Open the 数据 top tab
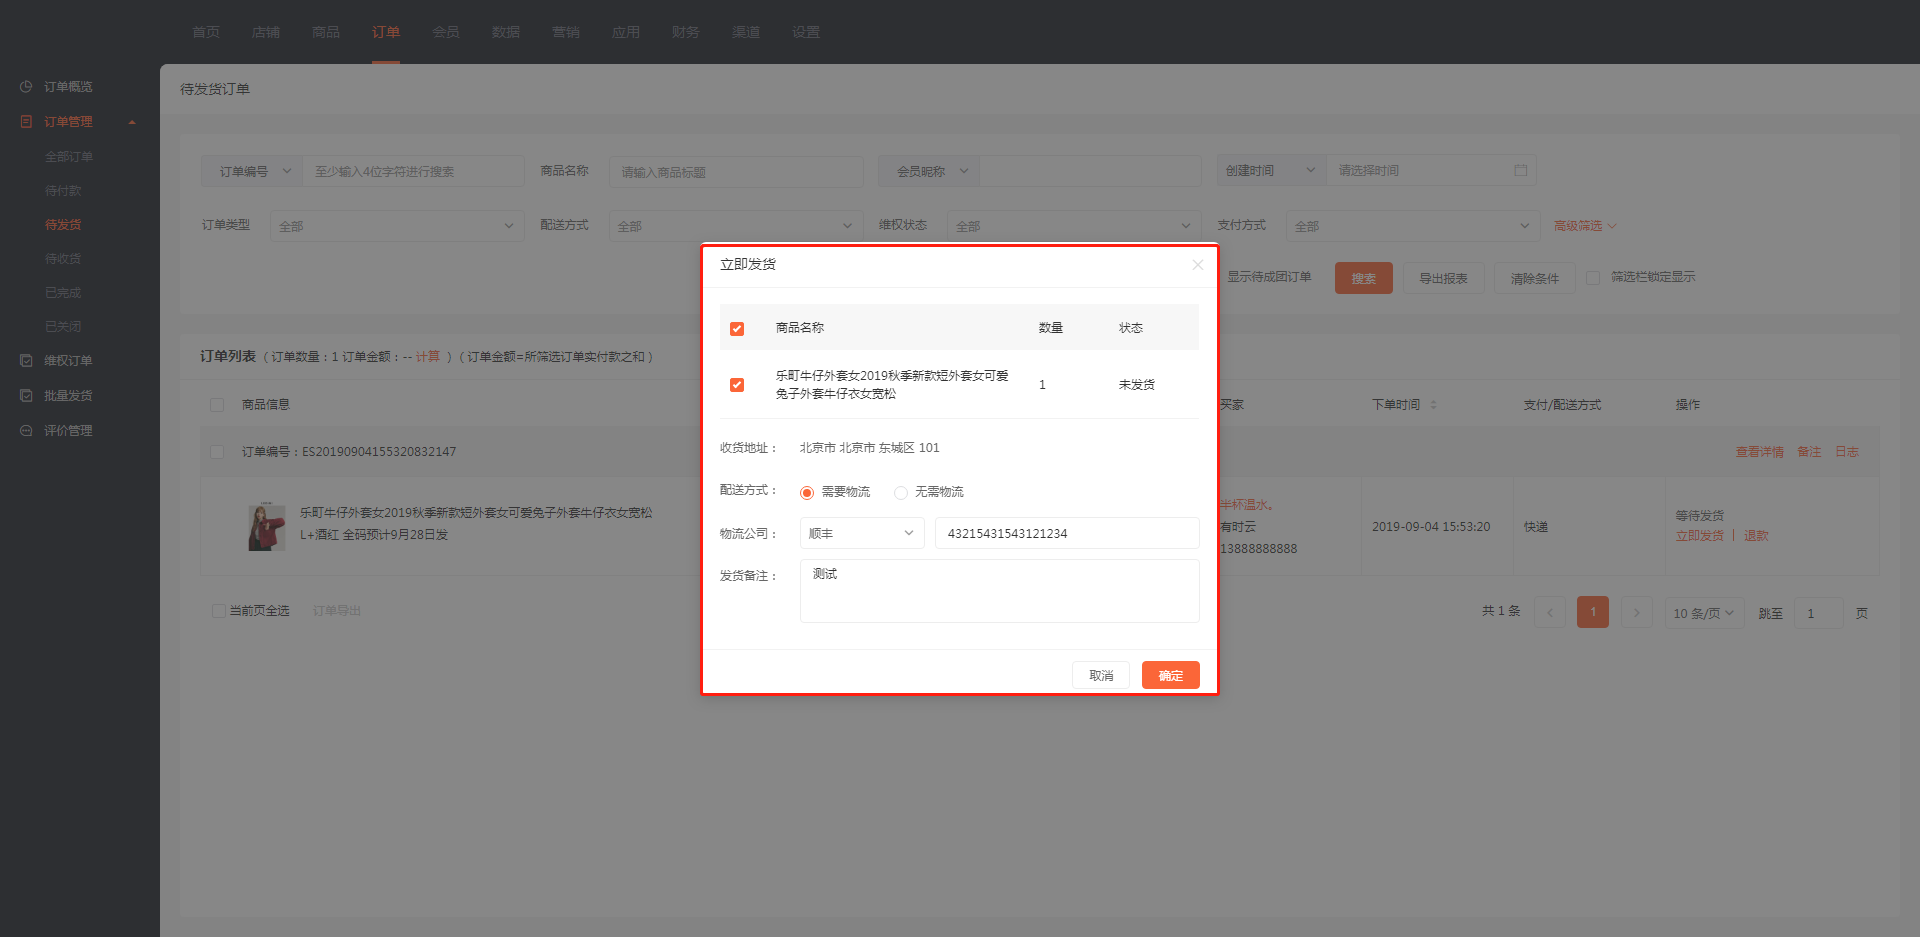 [506, 32]
